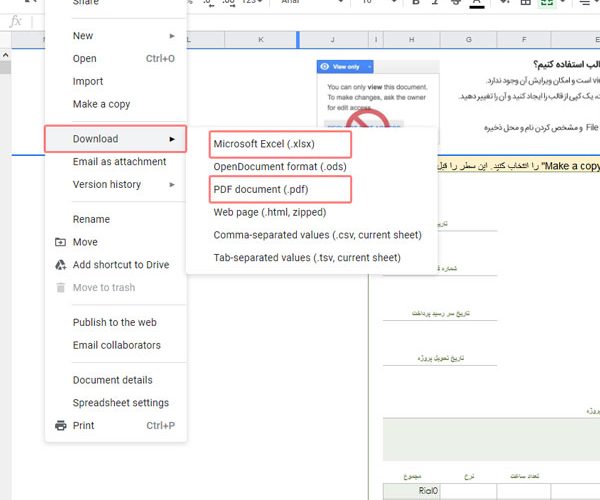Screen dimensions: 600x500
Task: Click the Move folder icon in File menu
Action: (60, 242)
